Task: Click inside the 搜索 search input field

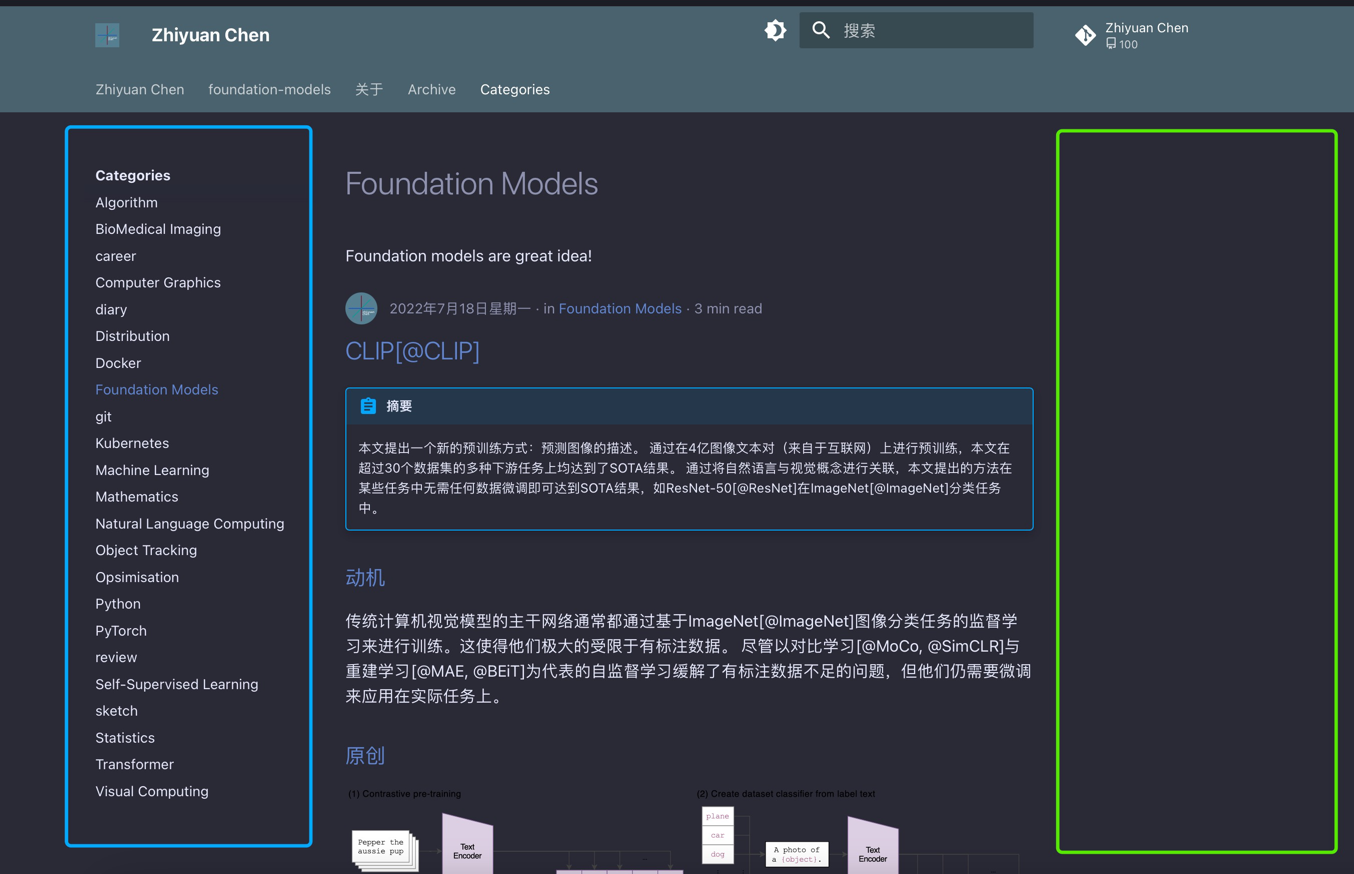Action: [930, 30]
